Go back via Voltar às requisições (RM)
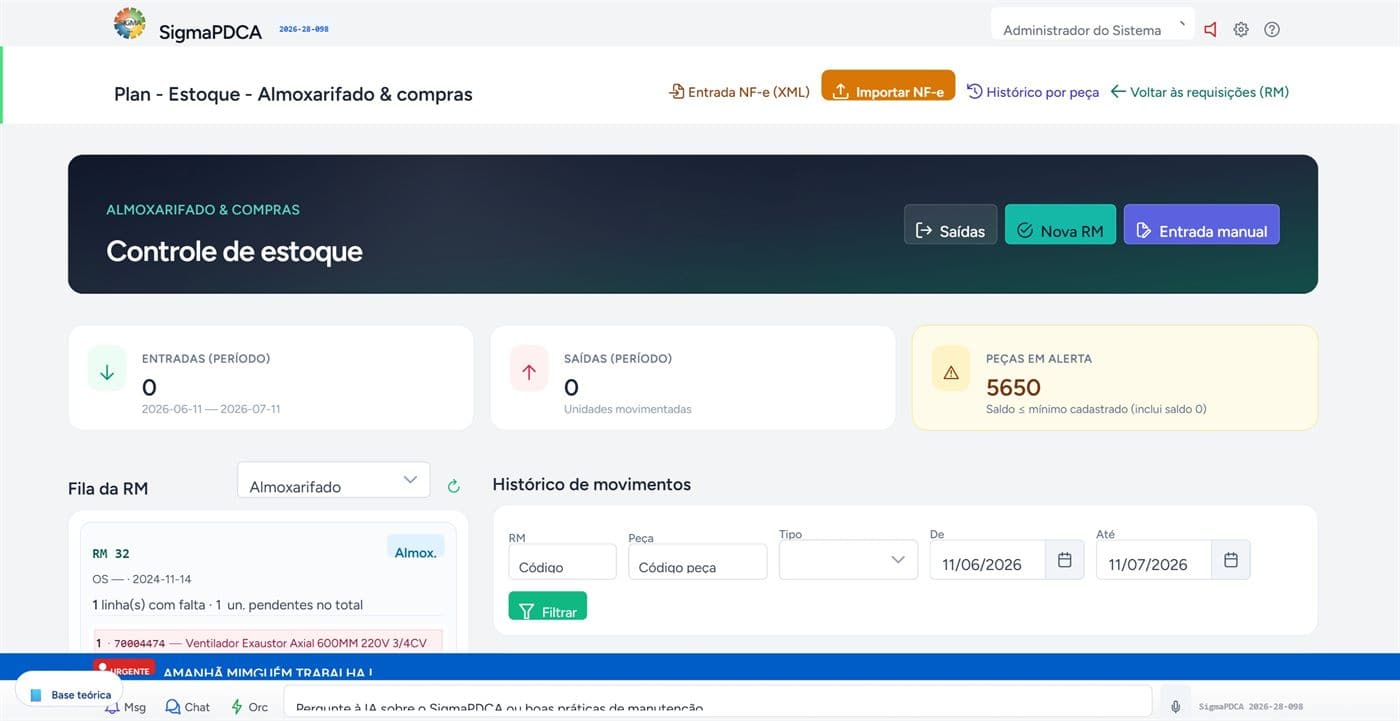The width and height of the screenshot is (1400, 721). pyautogui.click(x=1199, y=92)
